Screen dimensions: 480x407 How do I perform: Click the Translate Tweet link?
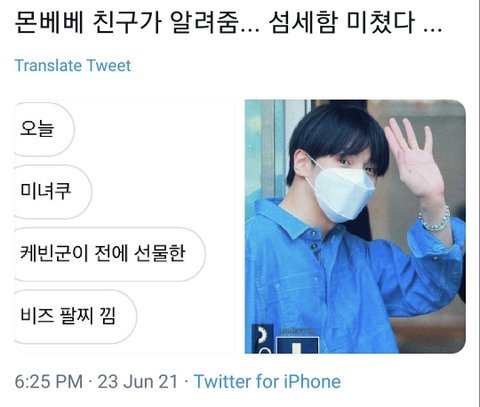coord(73,65)
